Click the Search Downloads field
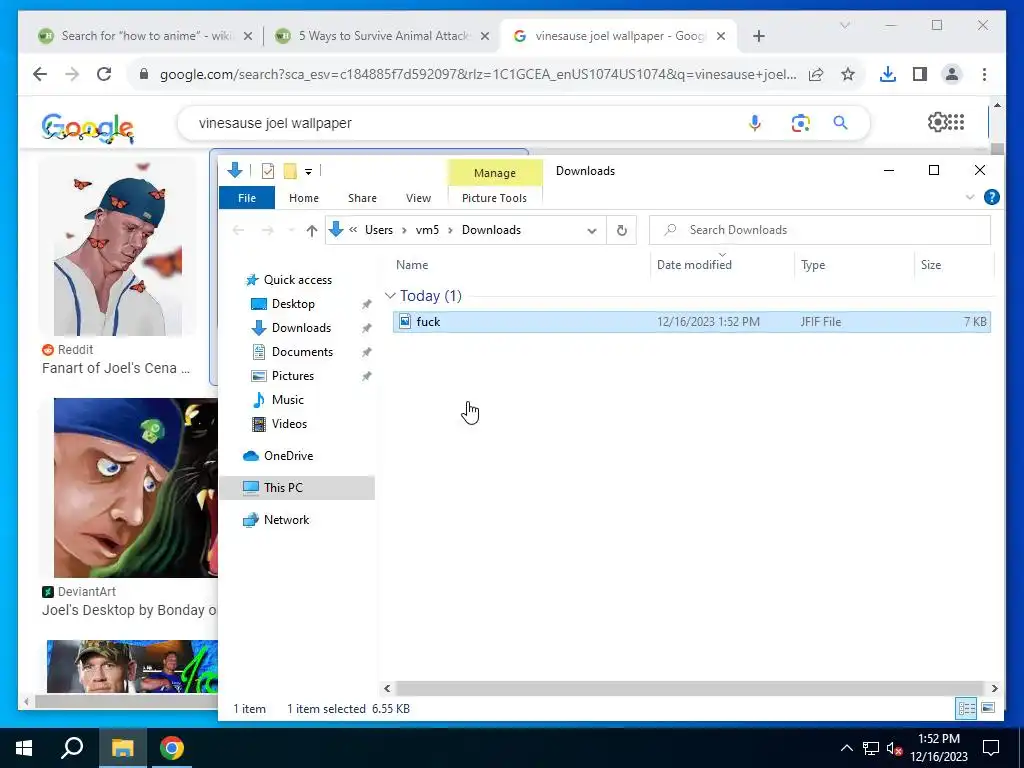This screenshot has width=1024, height=768. click(820, 230)
